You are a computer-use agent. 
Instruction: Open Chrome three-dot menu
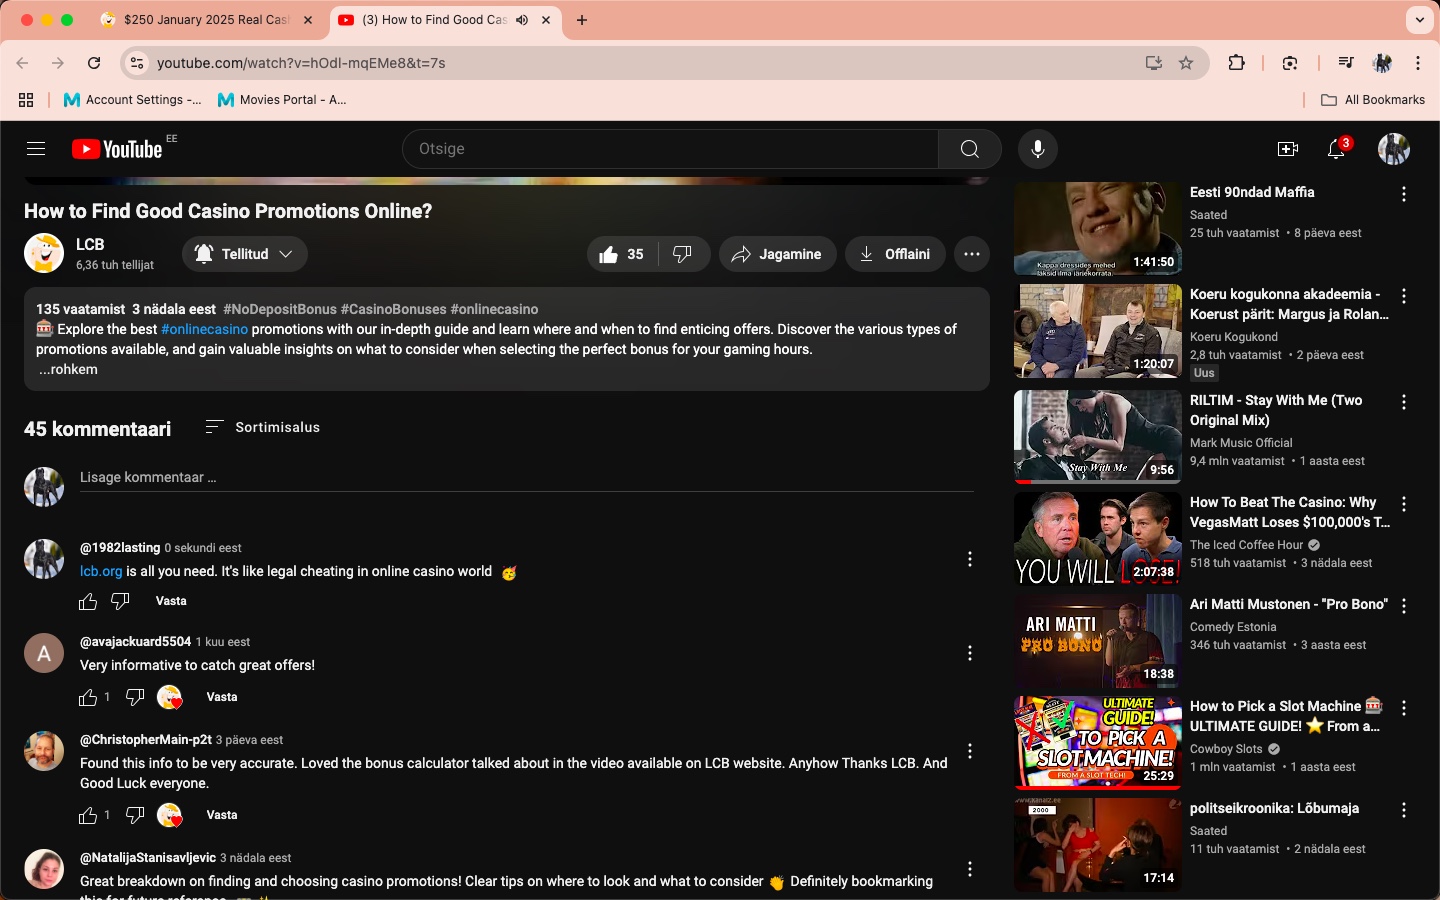[x=1418, y=63]
